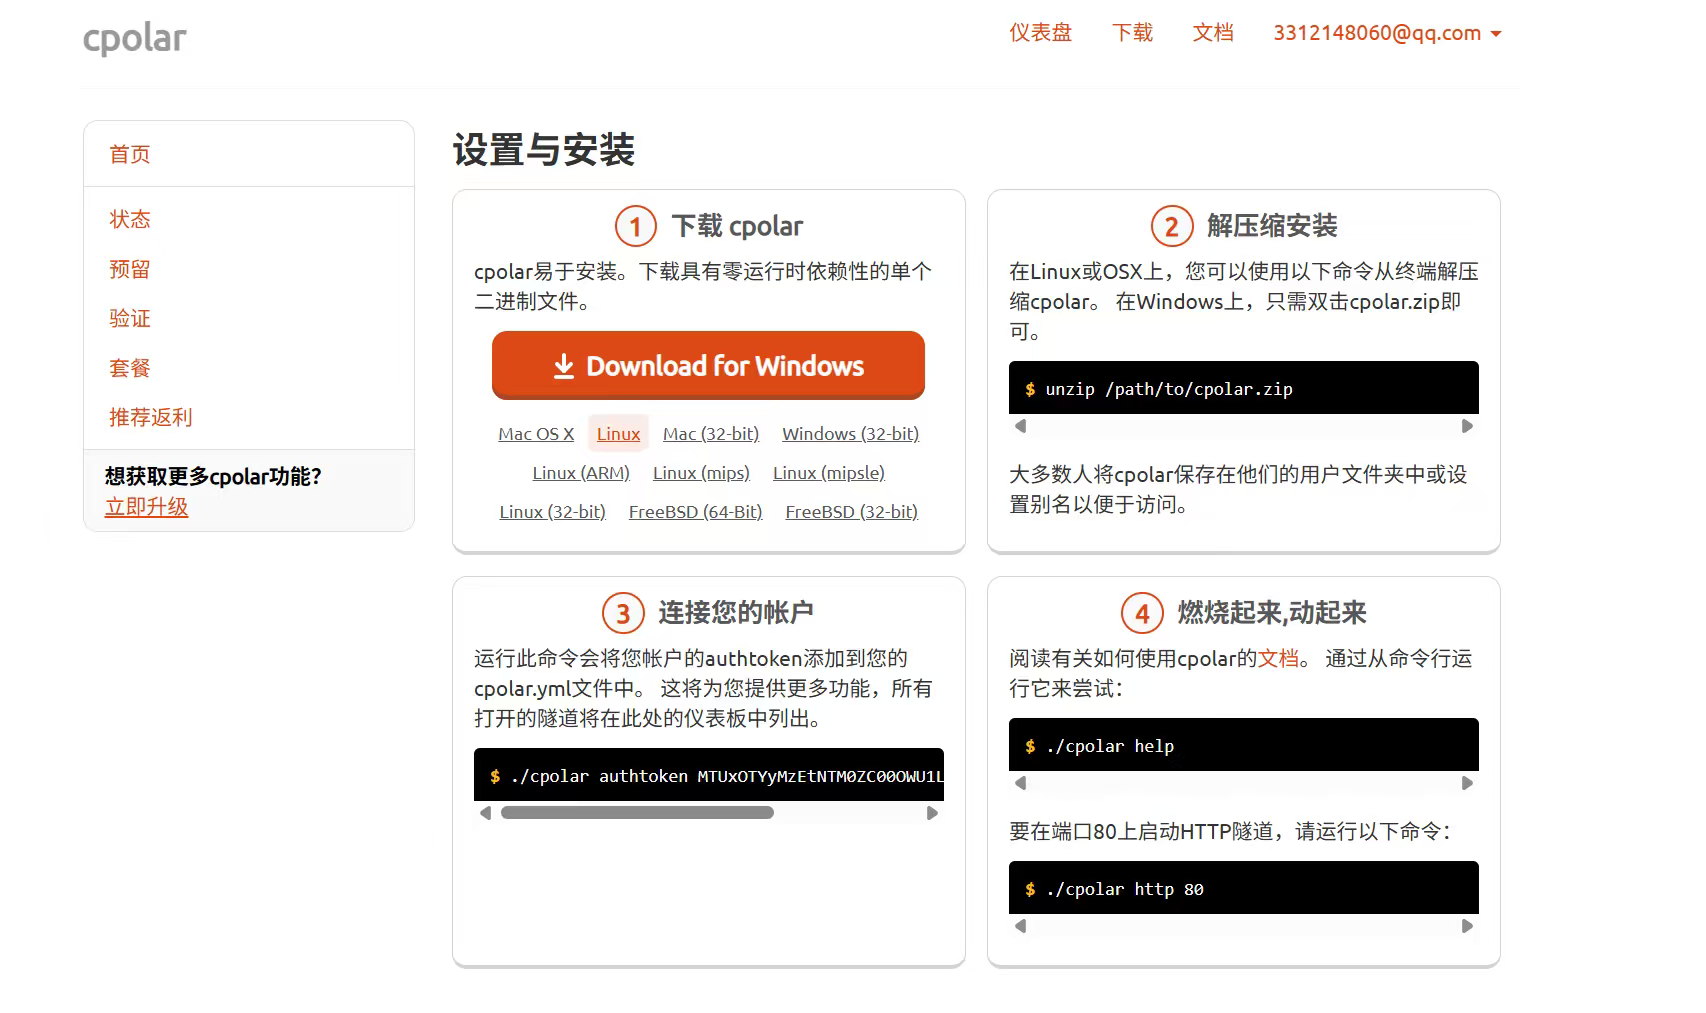The image size is (1706, 1013).
Task: Click the 下载 cpolar step heading
Action: 737,226
